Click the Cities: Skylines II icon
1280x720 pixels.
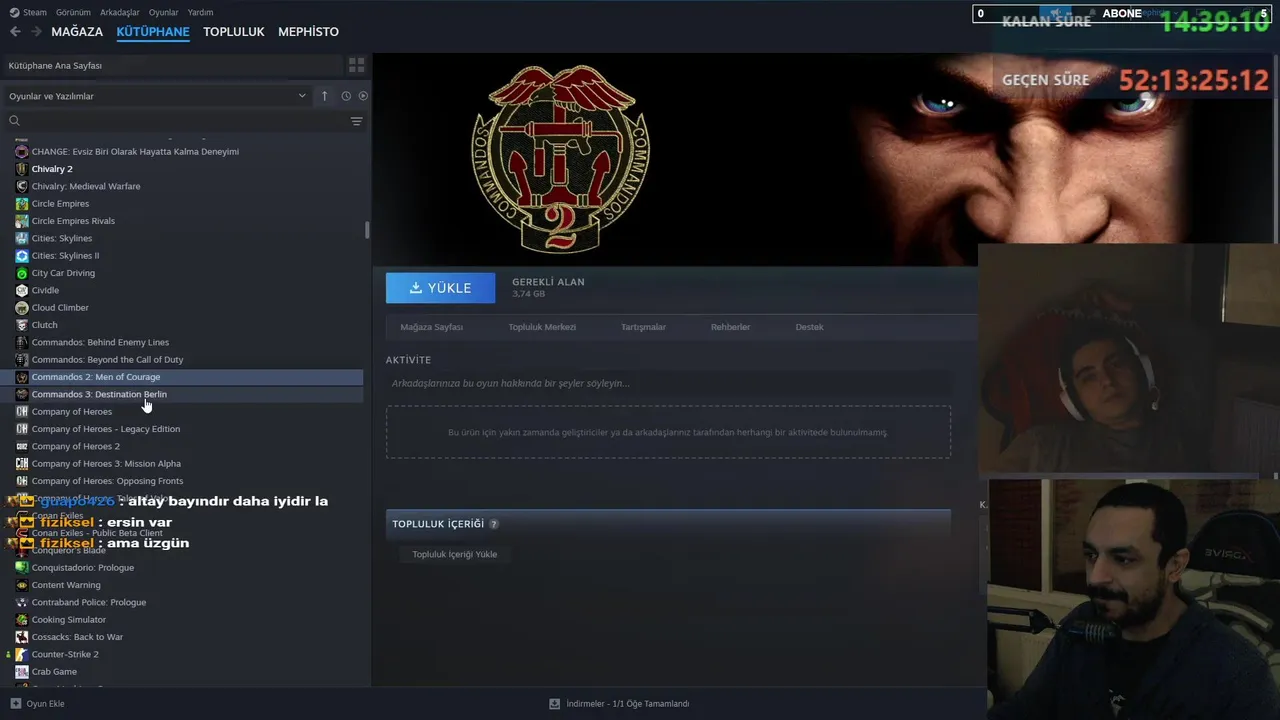22,256
